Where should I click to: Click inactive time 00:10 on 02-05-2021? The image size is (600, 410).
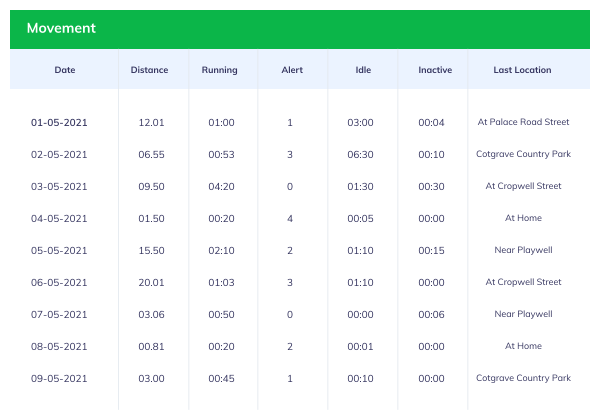point(431,155)
